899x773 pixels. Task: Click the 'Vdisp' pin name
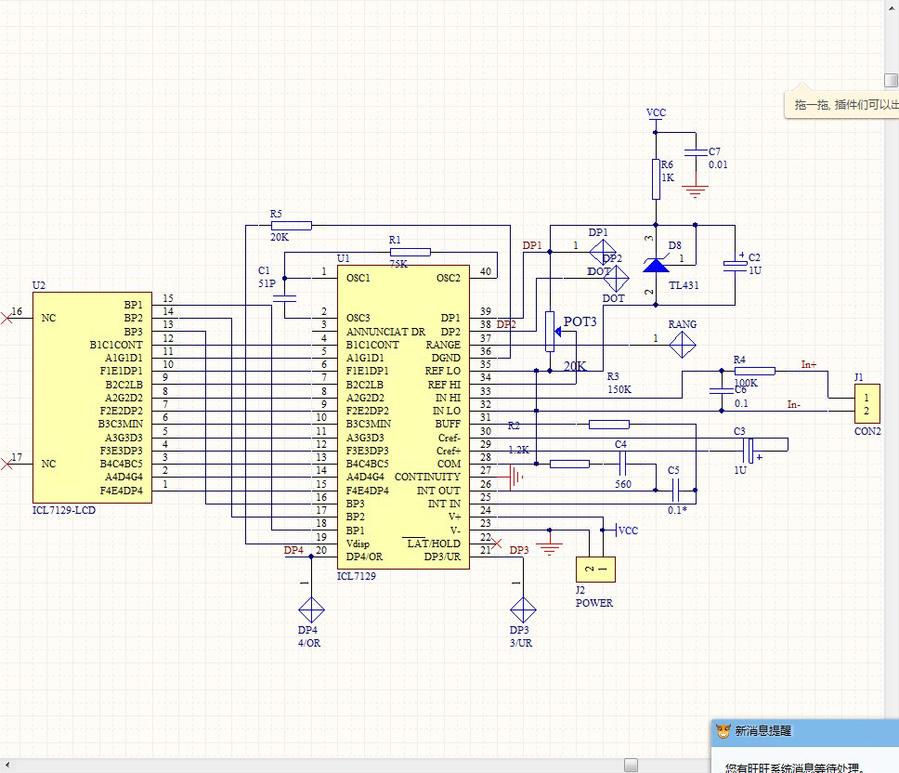[x=358, y=543]
